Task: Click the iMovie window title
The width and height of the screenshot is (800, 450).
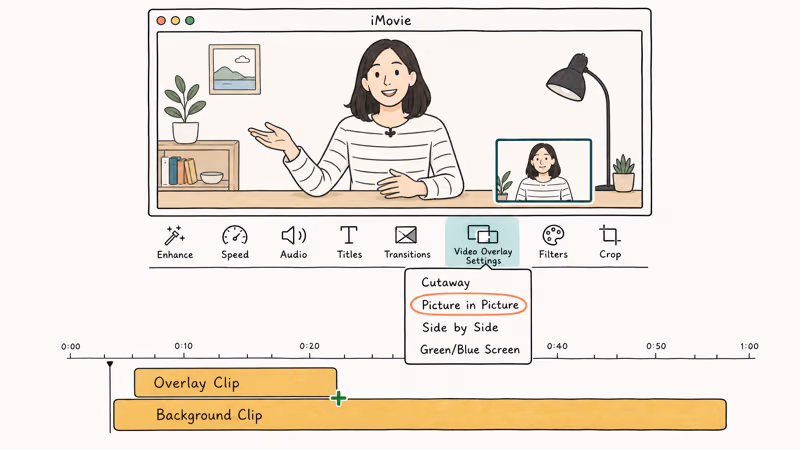Action: [391, 20]
